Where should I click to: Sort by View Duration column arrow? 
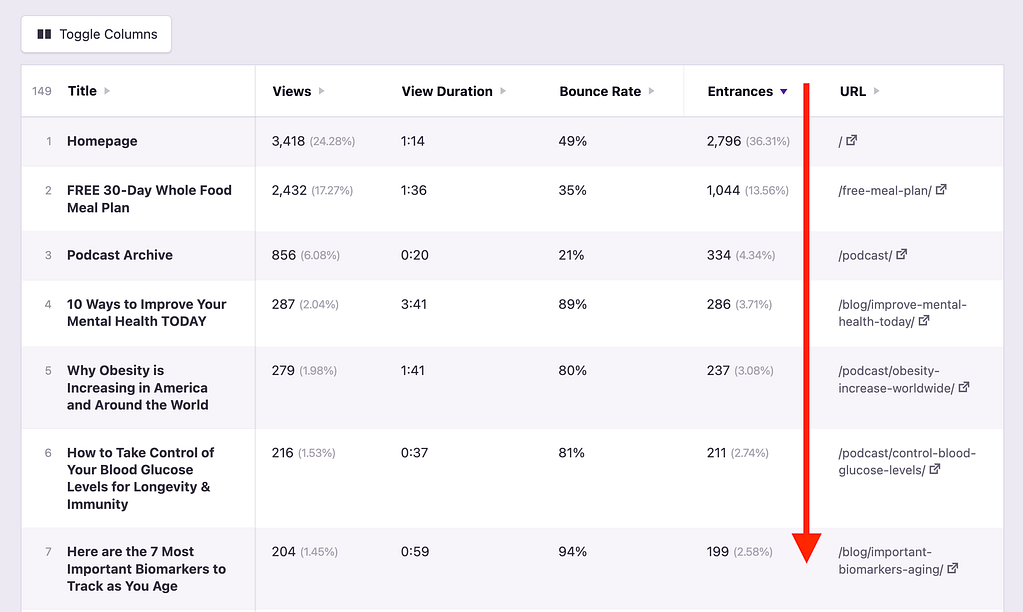coord(503,91)
